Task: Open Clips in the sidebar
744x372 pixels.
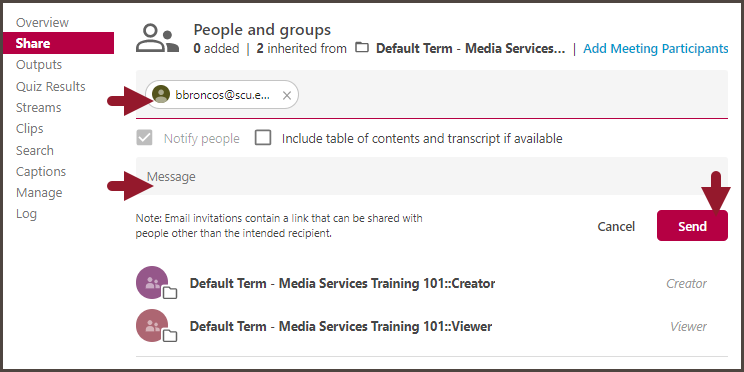Action: [x=29, y=129]
